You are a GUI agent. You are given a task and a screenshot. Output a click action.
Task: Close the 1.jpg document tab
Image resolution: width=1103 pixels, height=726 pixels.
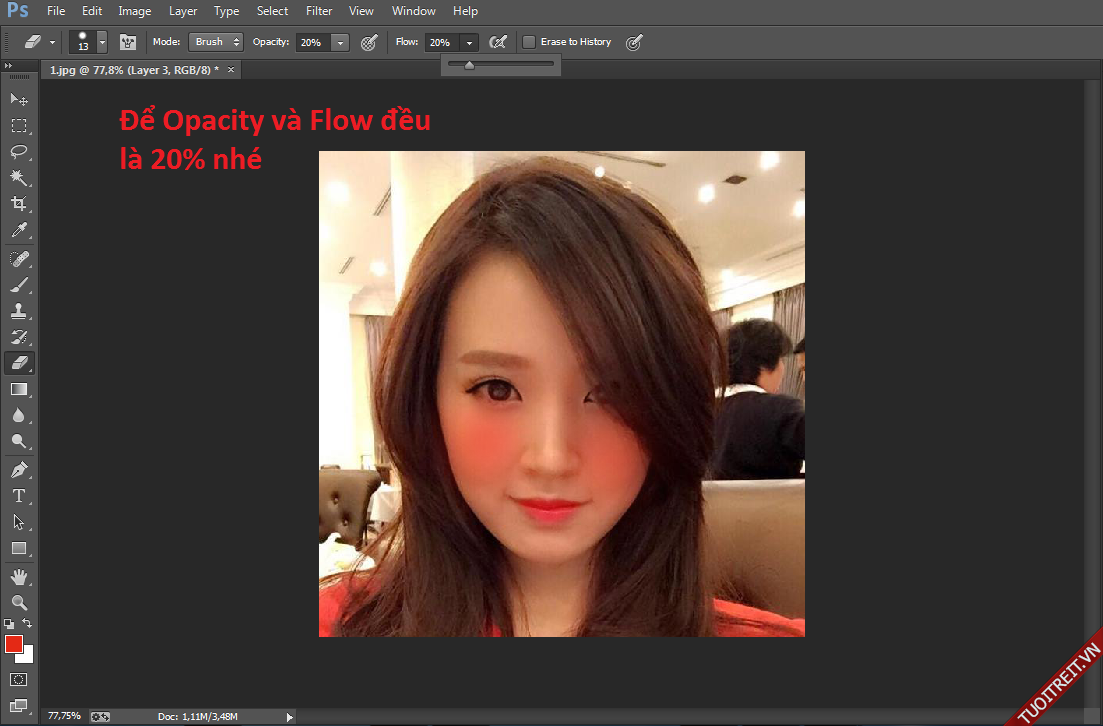pos(231,70)
